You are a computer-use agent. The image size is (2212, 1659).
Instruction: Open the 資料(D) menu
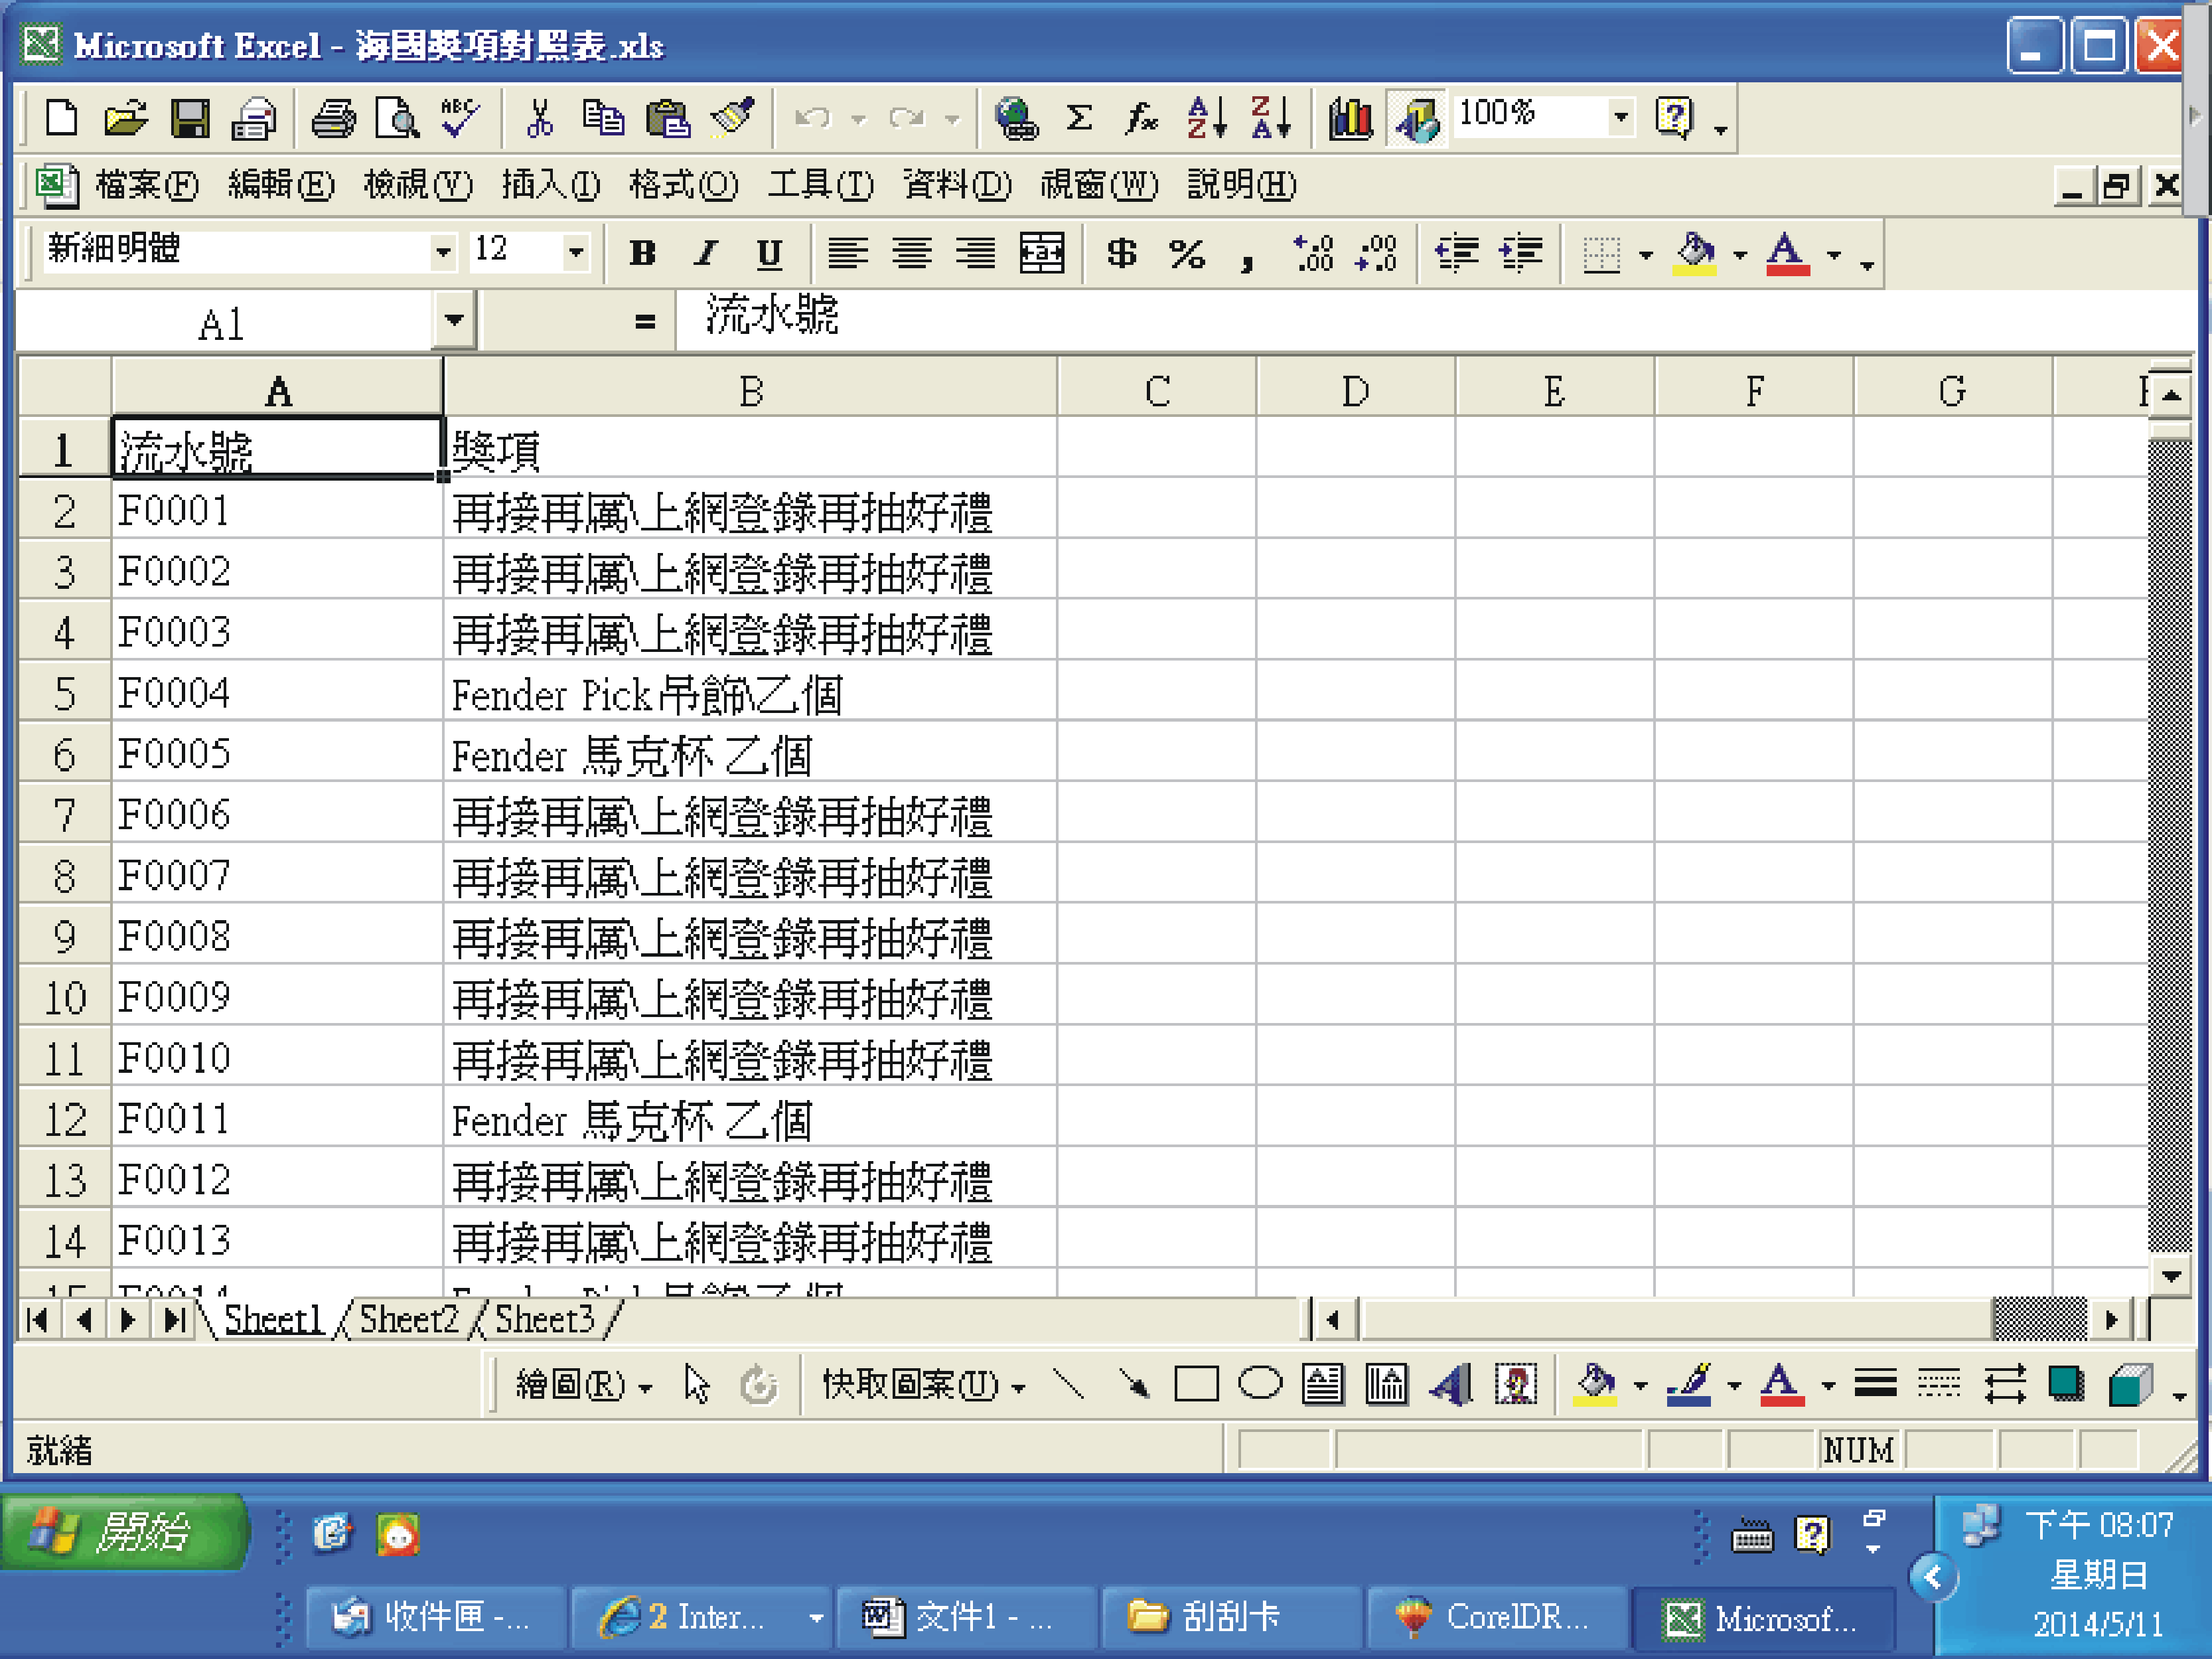click(x=957, y=185)
